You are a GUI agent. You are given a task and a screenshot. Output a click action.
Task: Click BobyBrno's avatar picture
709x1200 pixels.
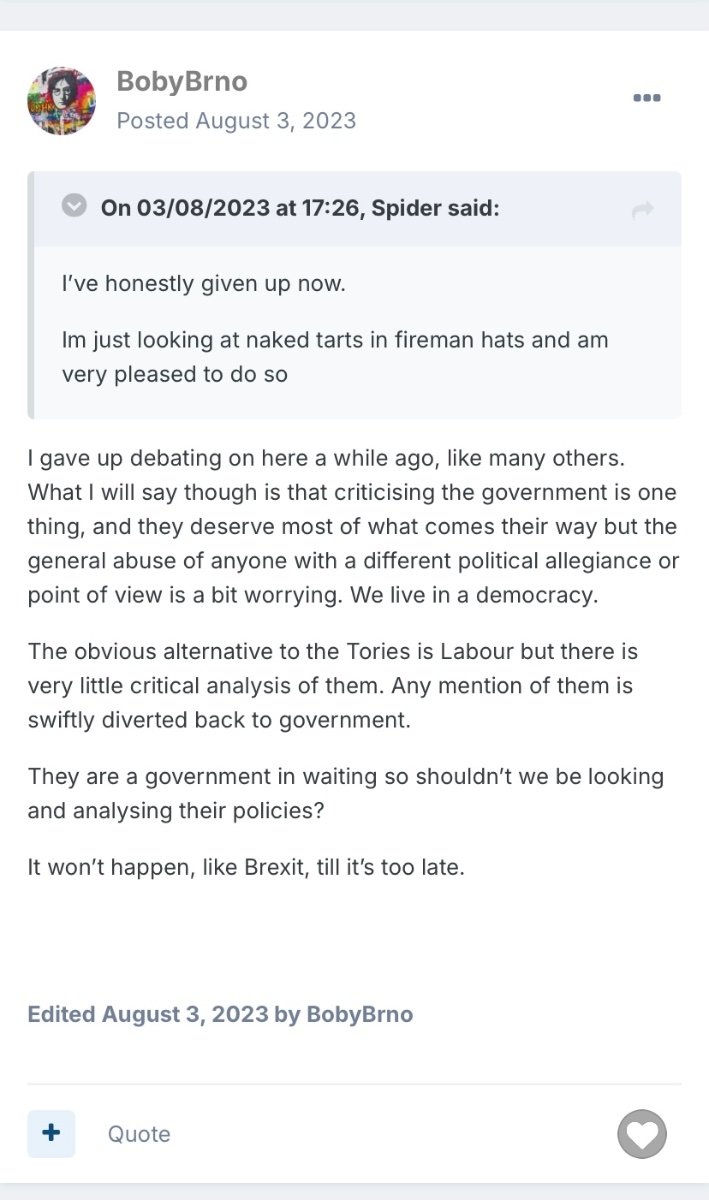tap(61, 101)
